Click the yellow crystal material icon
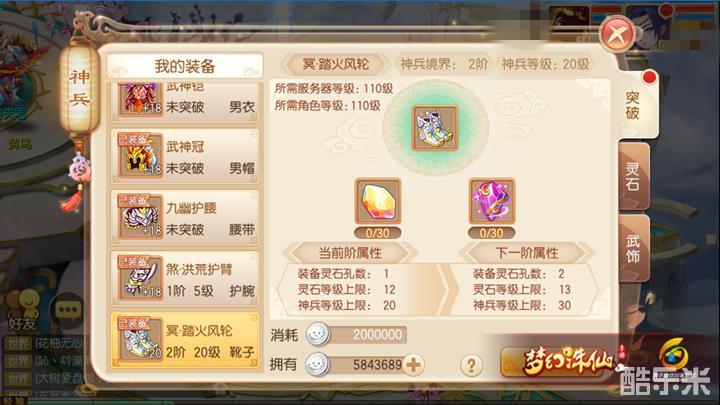Image resolution: width=720 pixels, height=405 pixels. (x=377, y=202)
